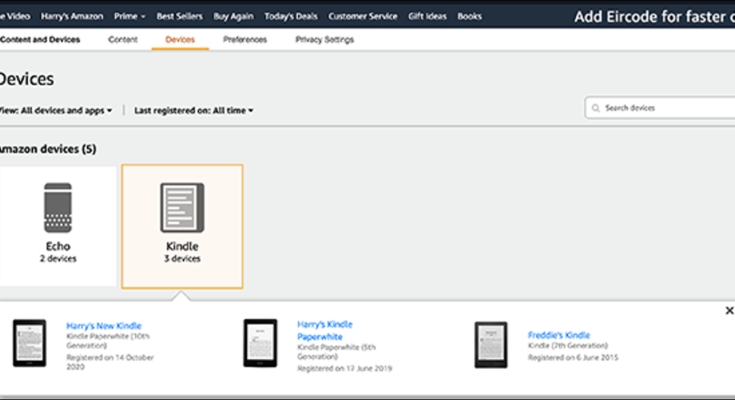
Task: Click Harry's Kindle Paperwhite link
Action: [x=325, y=330]
